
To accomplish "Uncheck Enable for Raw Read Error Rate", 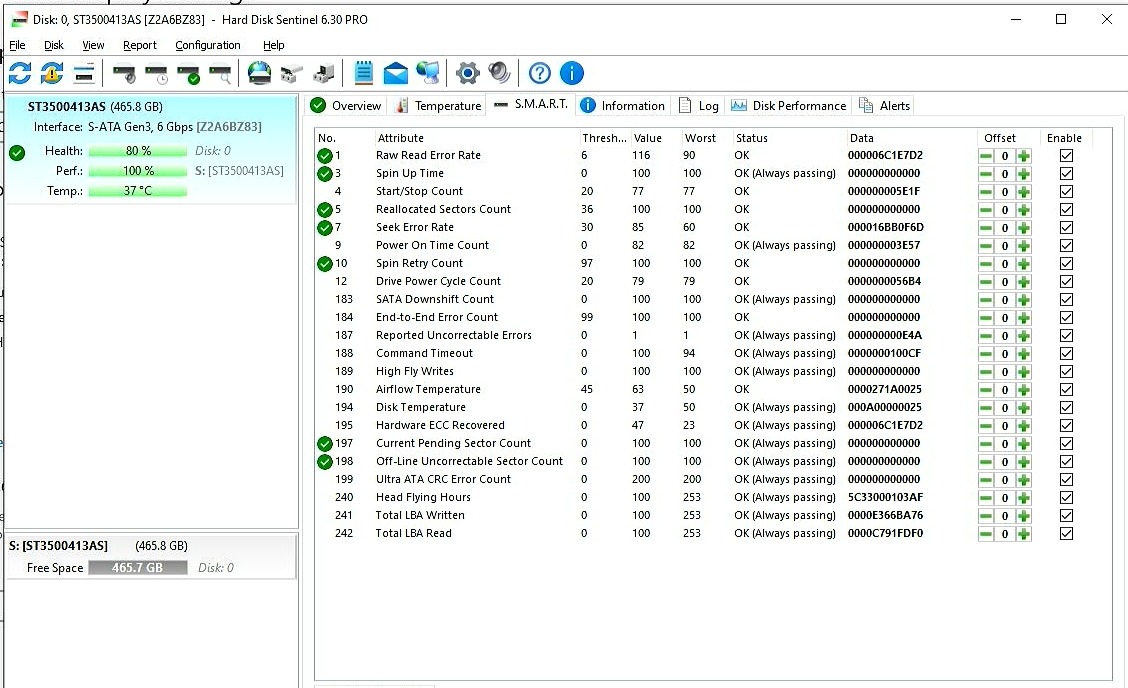I will [1066, 155].
